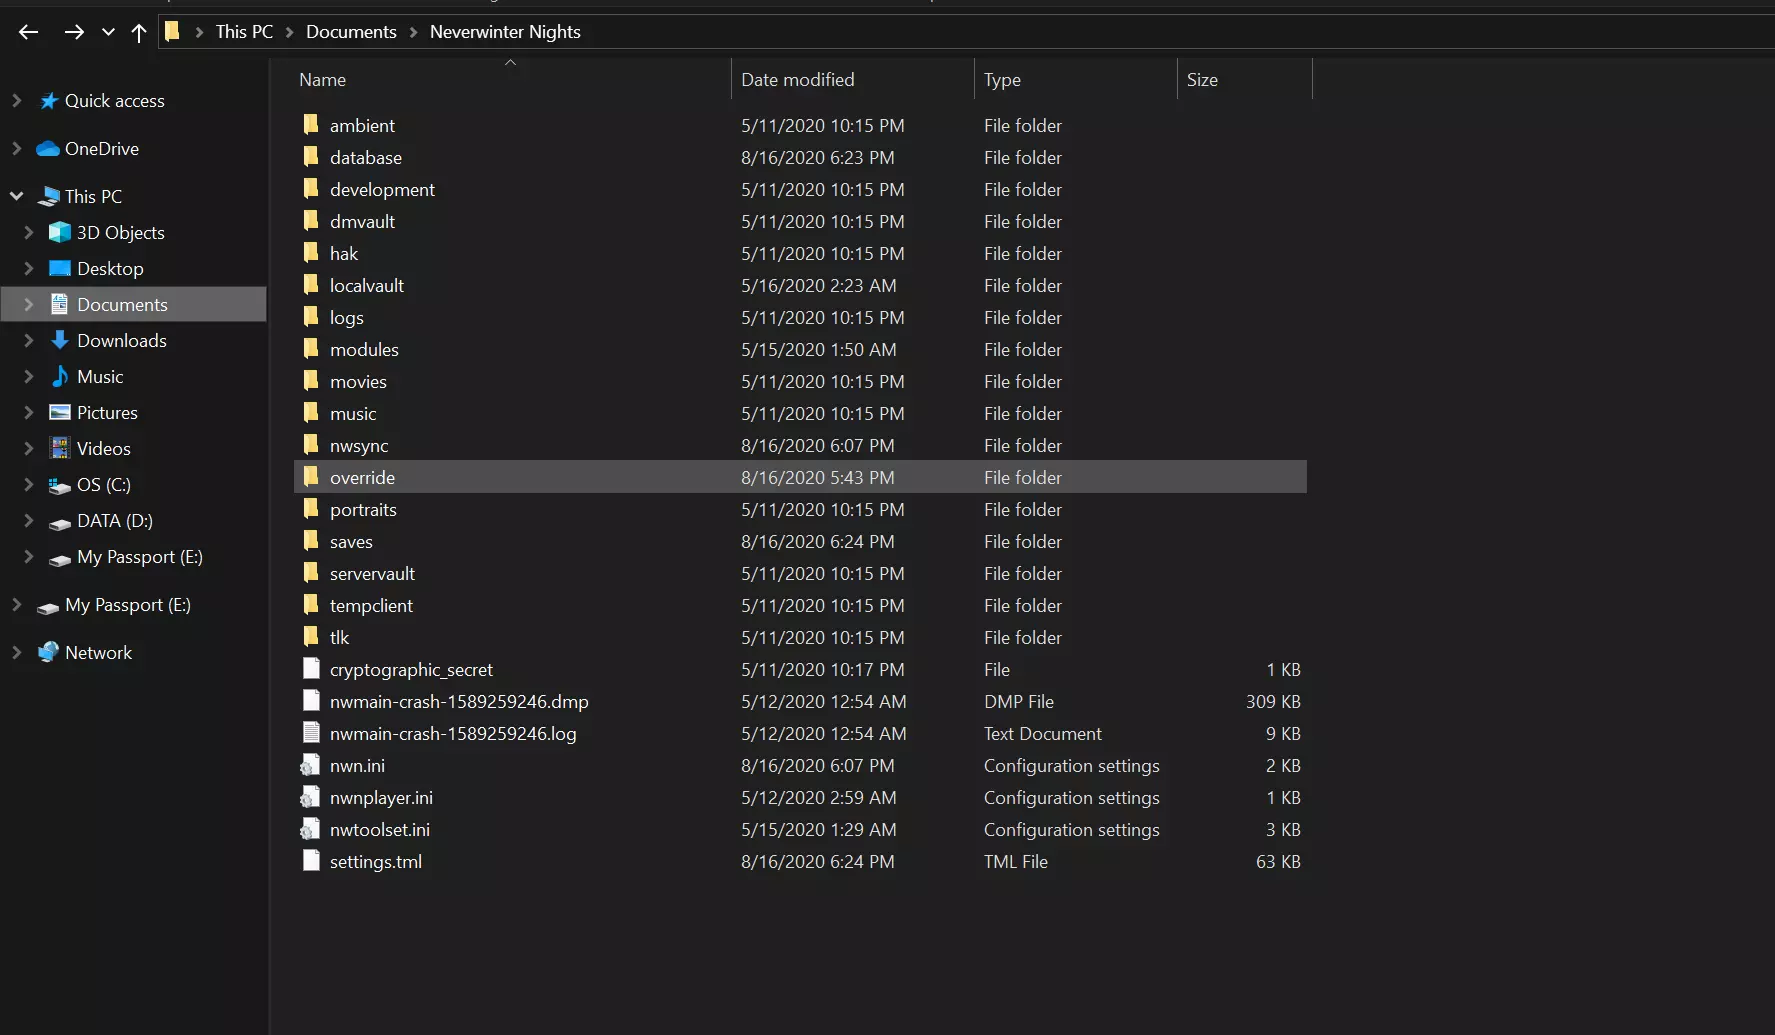
Task: Collapse the This PC tree node
Action: pos(17,197)
